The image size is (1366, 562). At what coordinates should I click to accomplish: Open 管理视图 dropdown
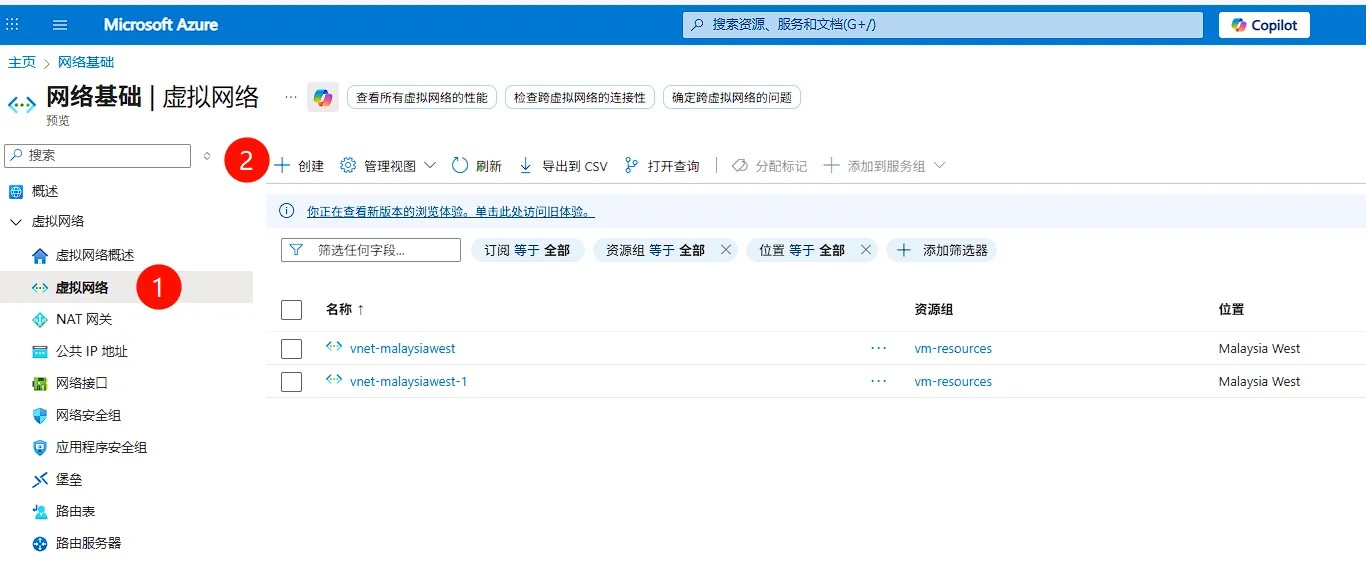coord(388,166)
